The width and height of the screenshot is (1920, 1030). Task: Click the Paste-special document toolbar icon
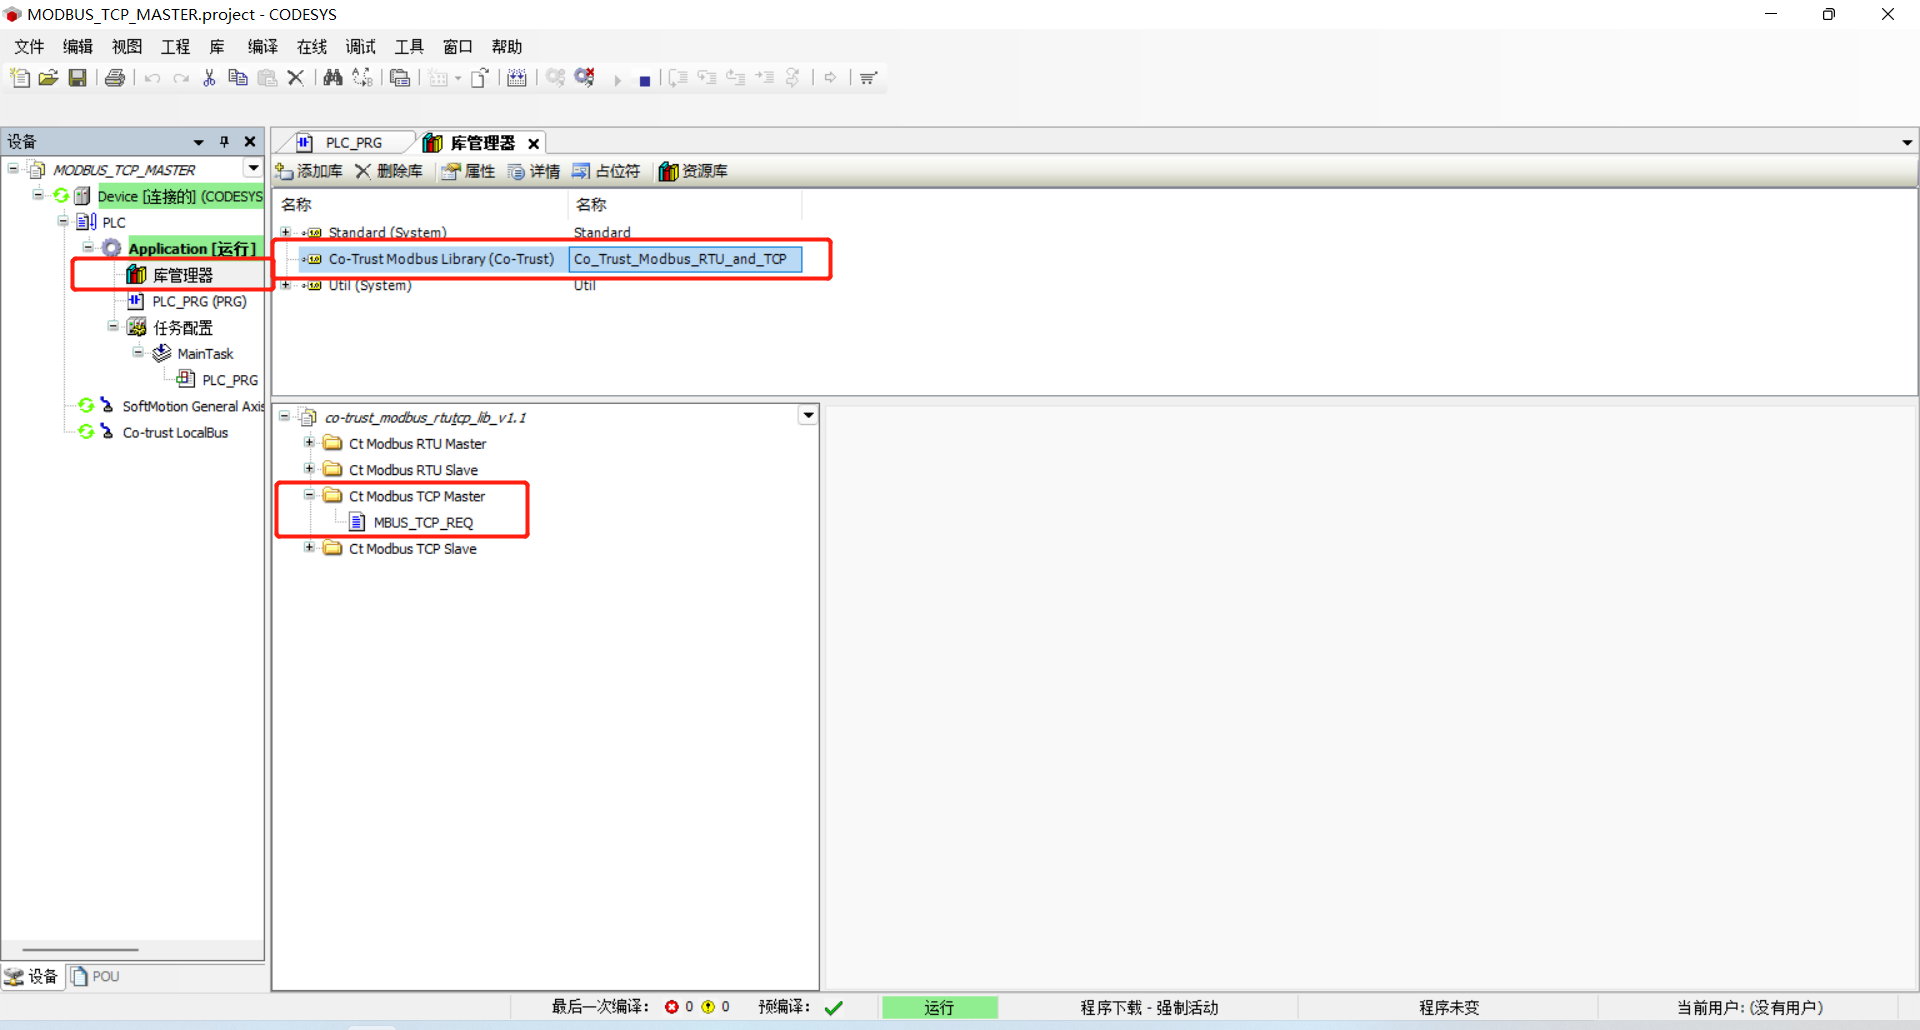pos(400,78)
